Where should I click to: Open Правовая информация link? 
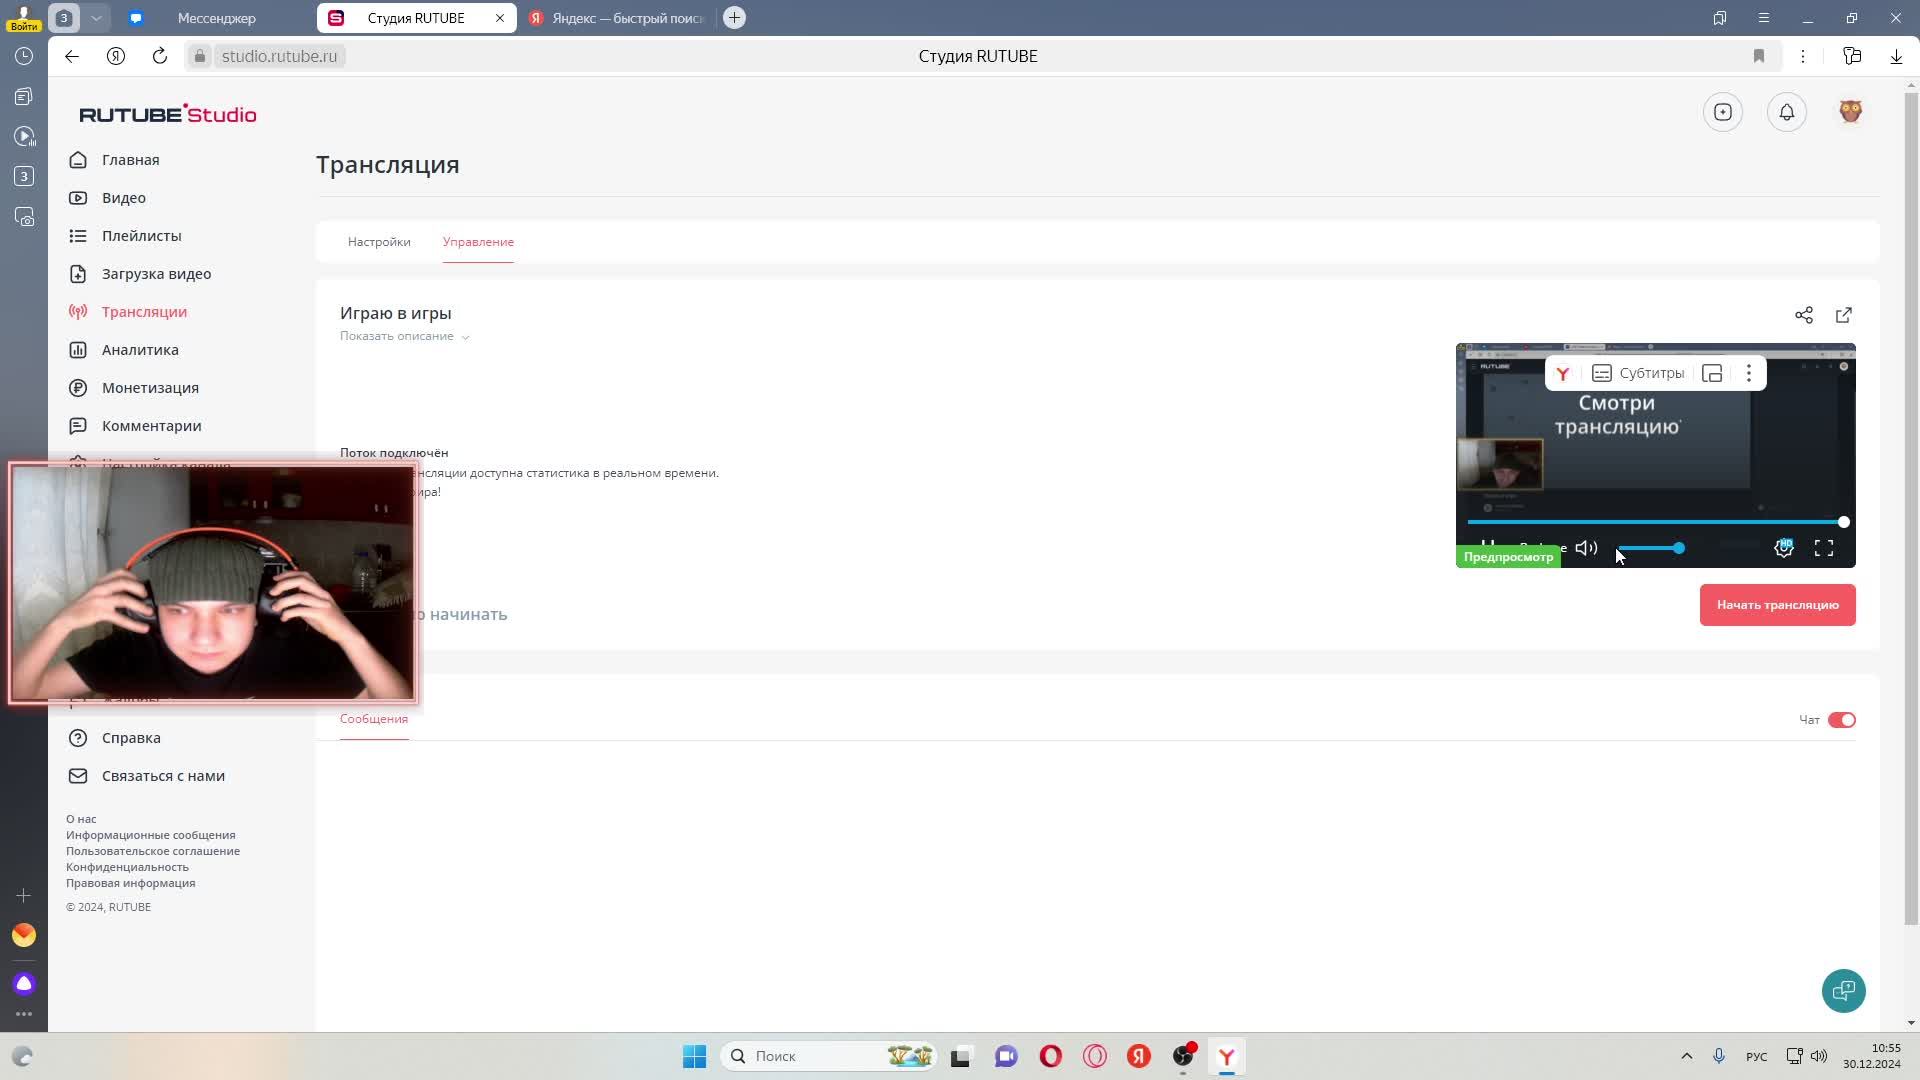[131, 883]
